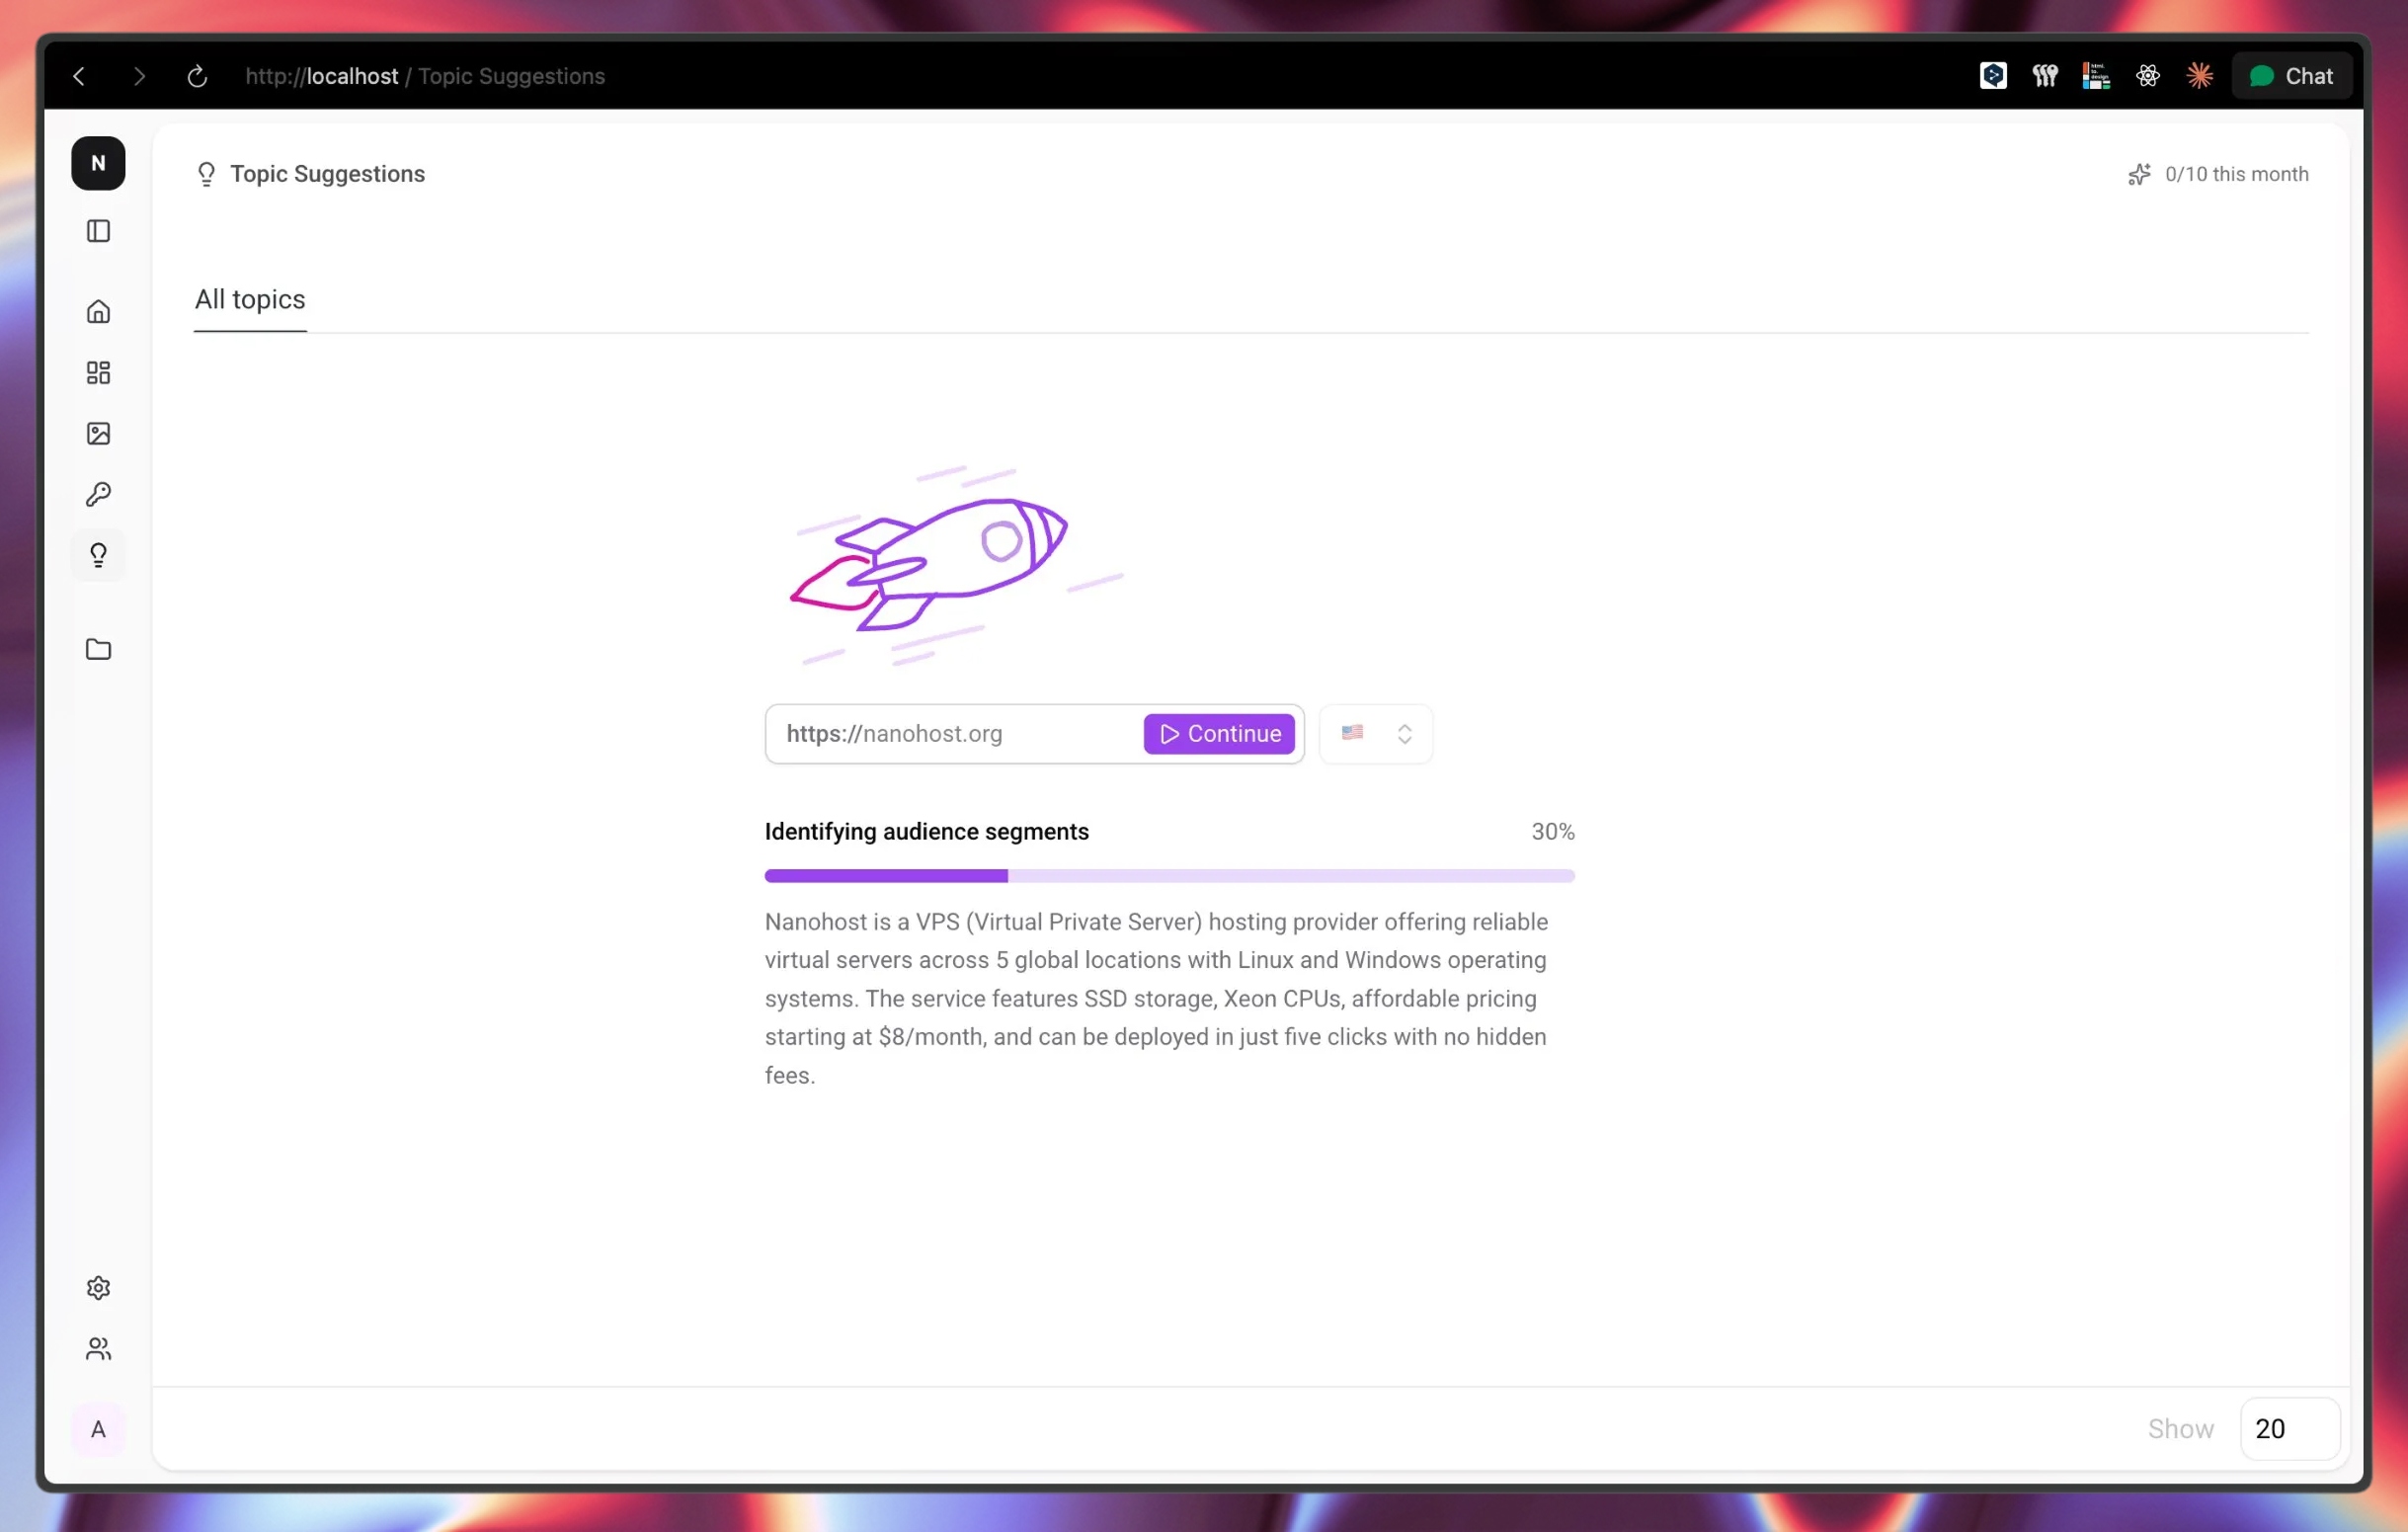Select the All topics tab
Image resolution: width=2408 pixels, height=1532 pixels.
[x=250, y=299]
